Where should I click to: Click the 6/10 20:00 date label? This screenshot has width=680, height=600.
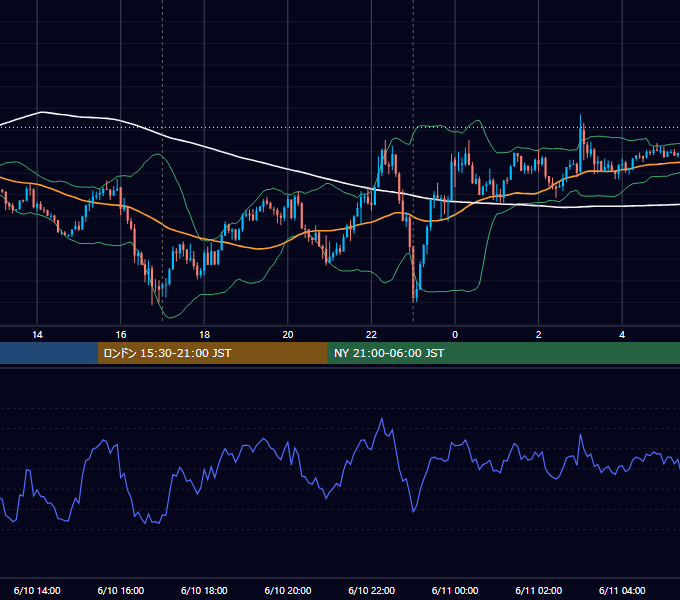coord(288,590)
